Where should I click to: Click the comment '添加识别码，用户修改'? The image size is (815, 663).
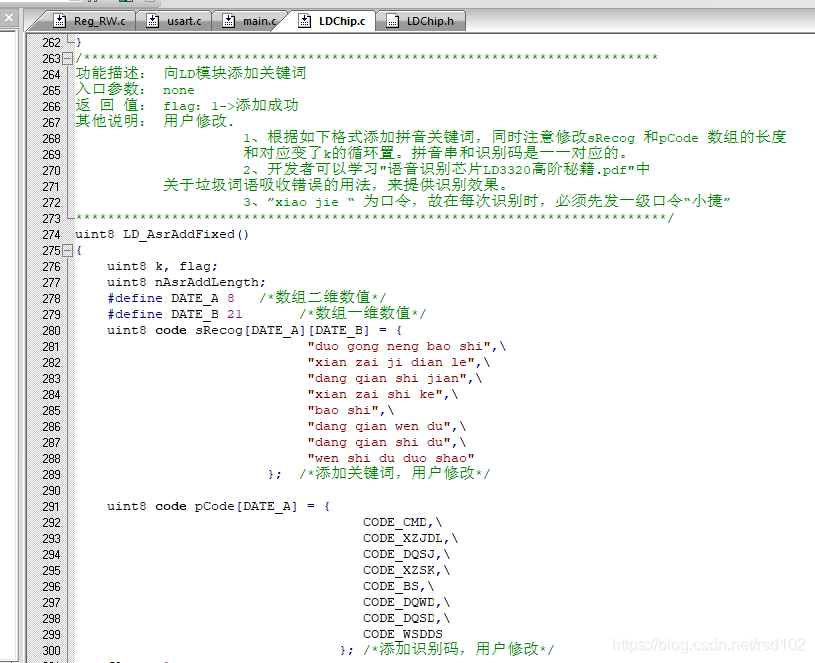459,649
